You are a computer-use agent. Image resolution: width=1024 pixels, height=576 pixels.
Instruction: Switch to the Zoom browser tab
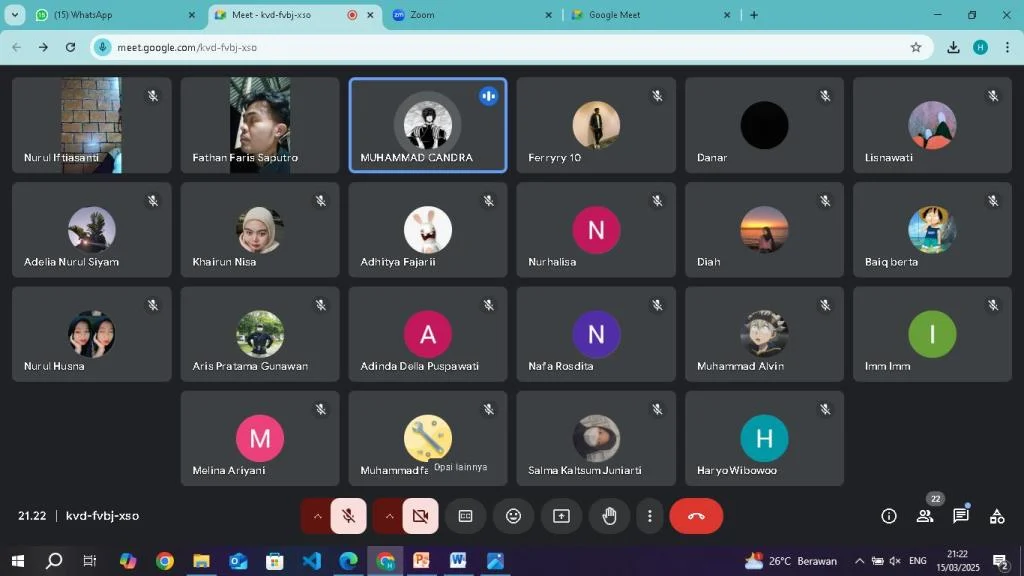point(470,15)
